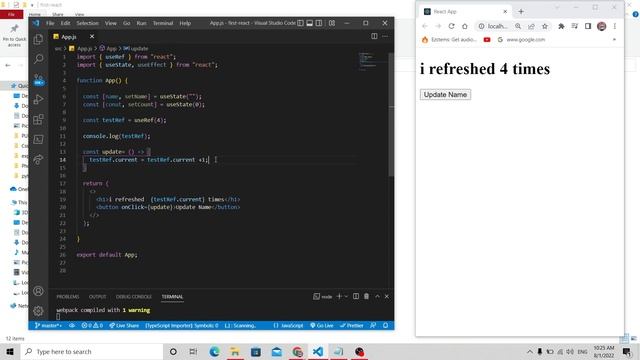Switch to the PROBLEMS panel tab
640x360 pixels.
pos(68,297)
